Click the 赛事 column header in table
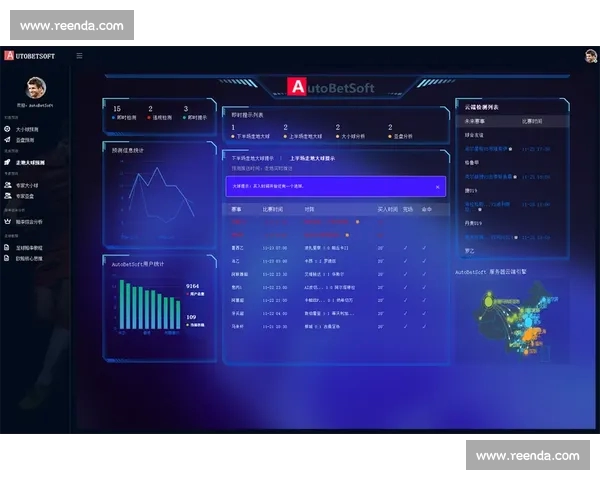 click(237, 210)
